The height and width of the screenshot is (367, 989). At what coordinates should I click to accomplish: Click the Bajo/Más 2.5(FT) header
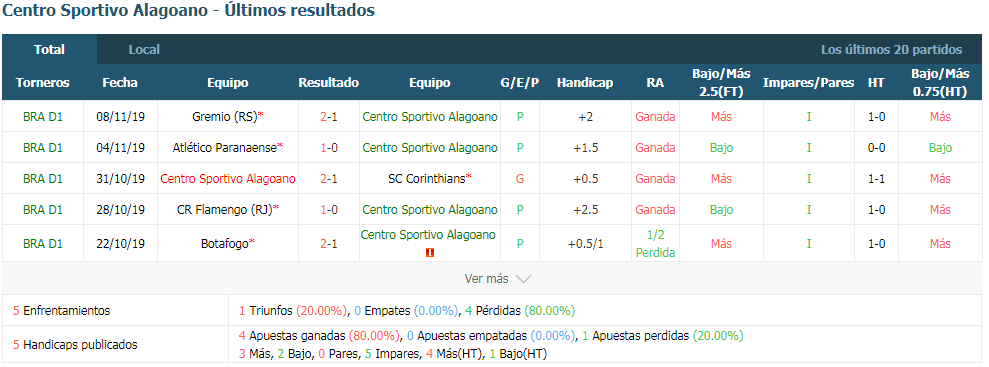coord(720,83)
